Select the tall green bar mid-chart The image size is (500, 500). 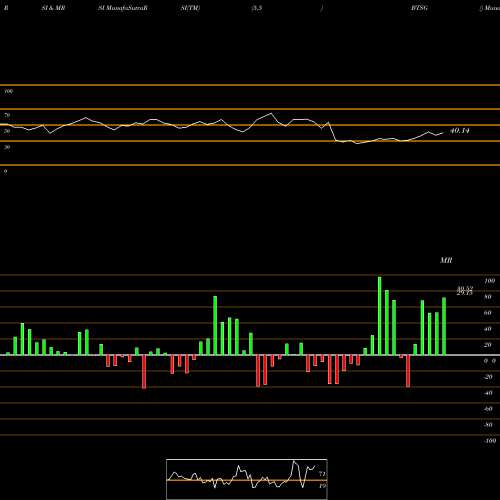click(215, 325)
